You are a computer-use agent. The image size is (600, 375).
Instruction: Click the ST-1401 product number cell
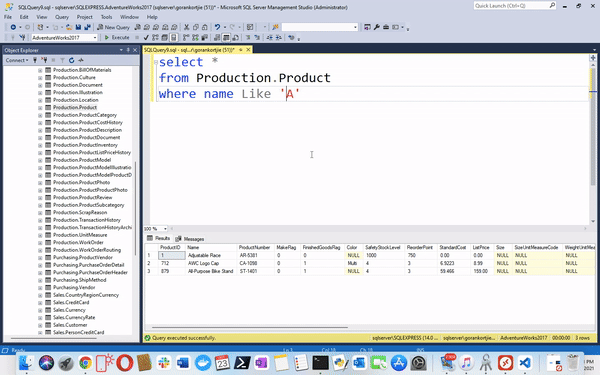256,271
